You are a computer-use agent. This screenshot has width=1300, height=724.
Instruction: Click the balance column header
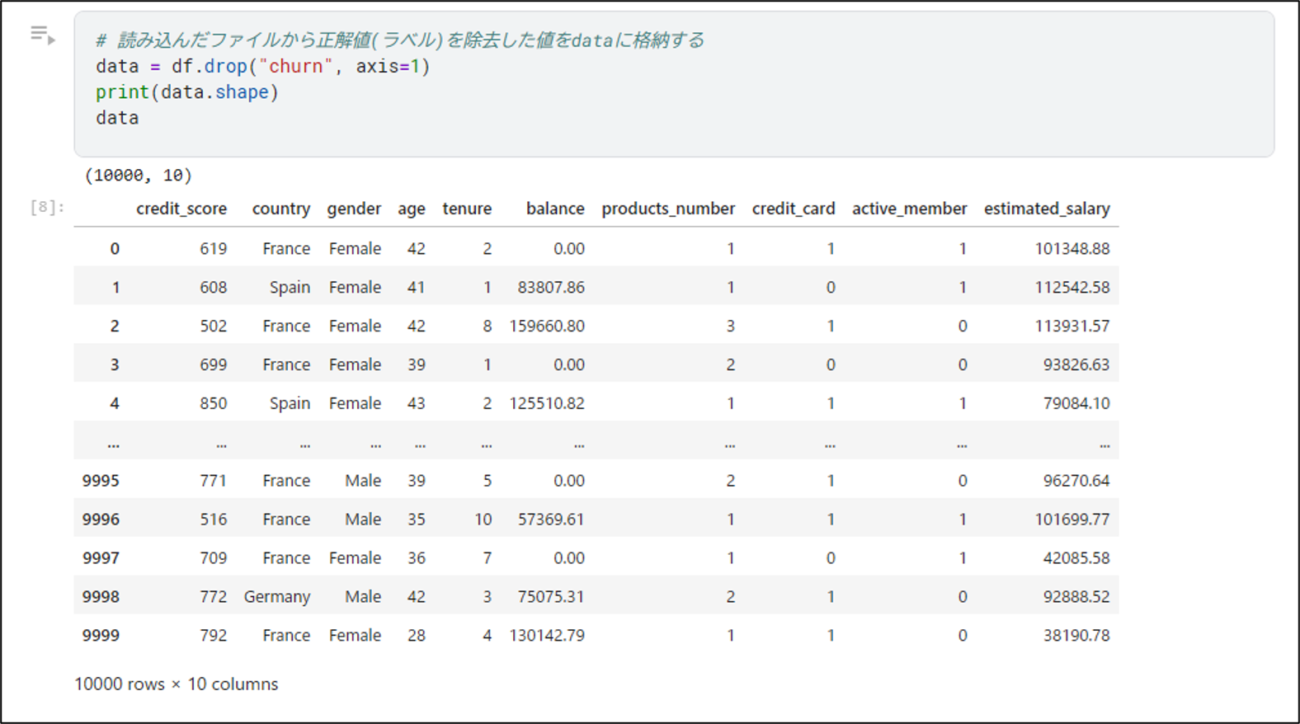pyautogui.click(x=555, y=209)
